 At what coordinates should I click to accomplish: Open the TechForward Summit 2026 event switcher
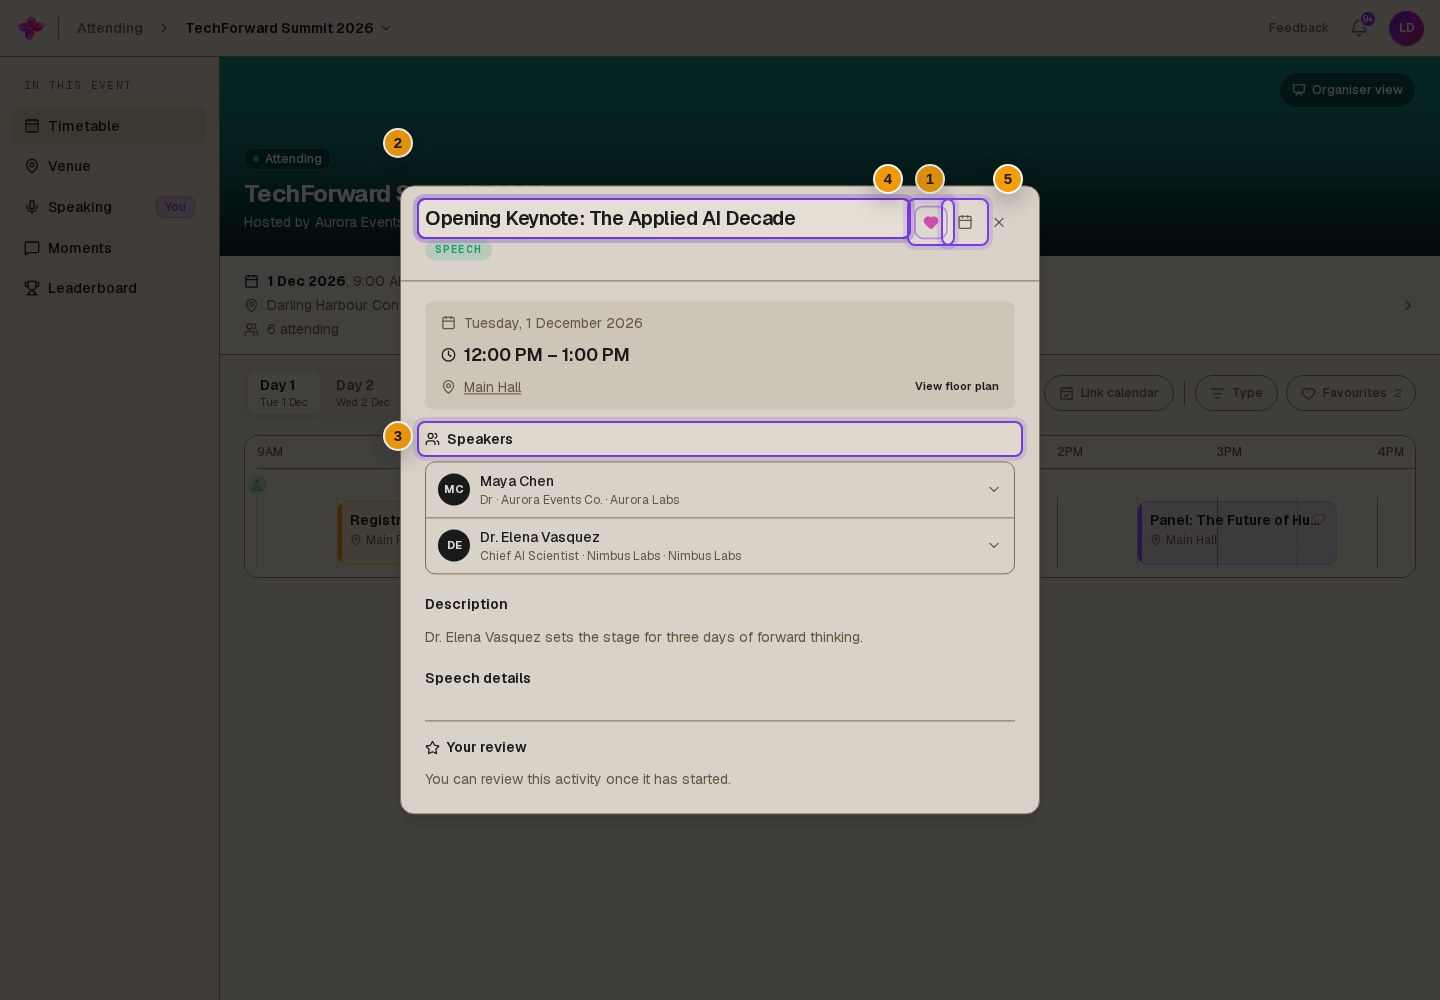point(288,28)
